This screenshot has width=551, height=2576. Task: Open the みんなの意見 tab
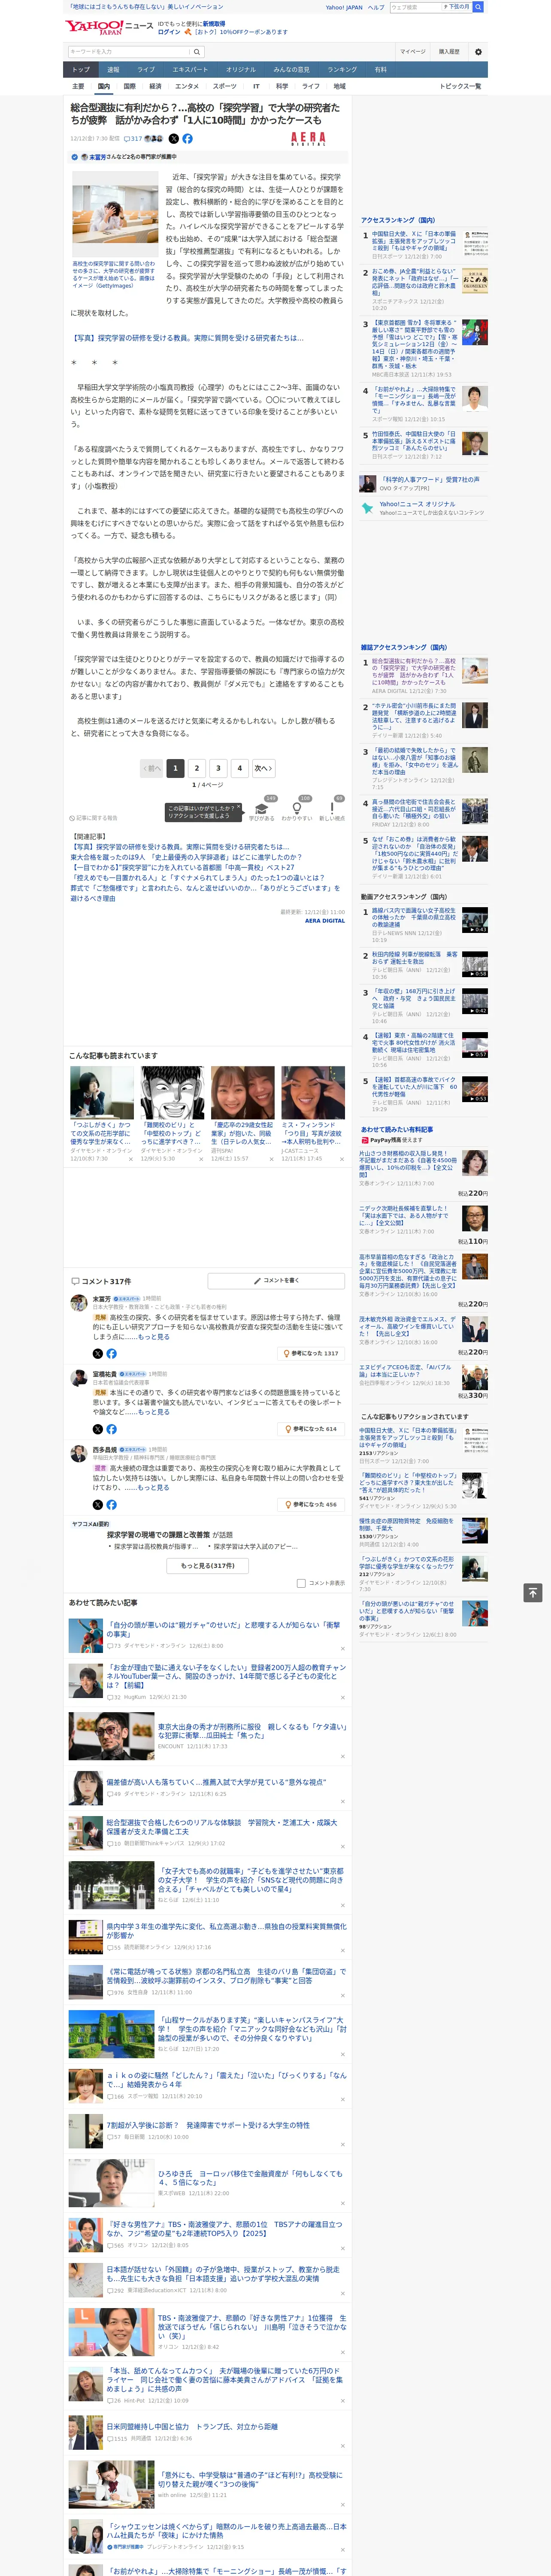click(x=292, y=69)
